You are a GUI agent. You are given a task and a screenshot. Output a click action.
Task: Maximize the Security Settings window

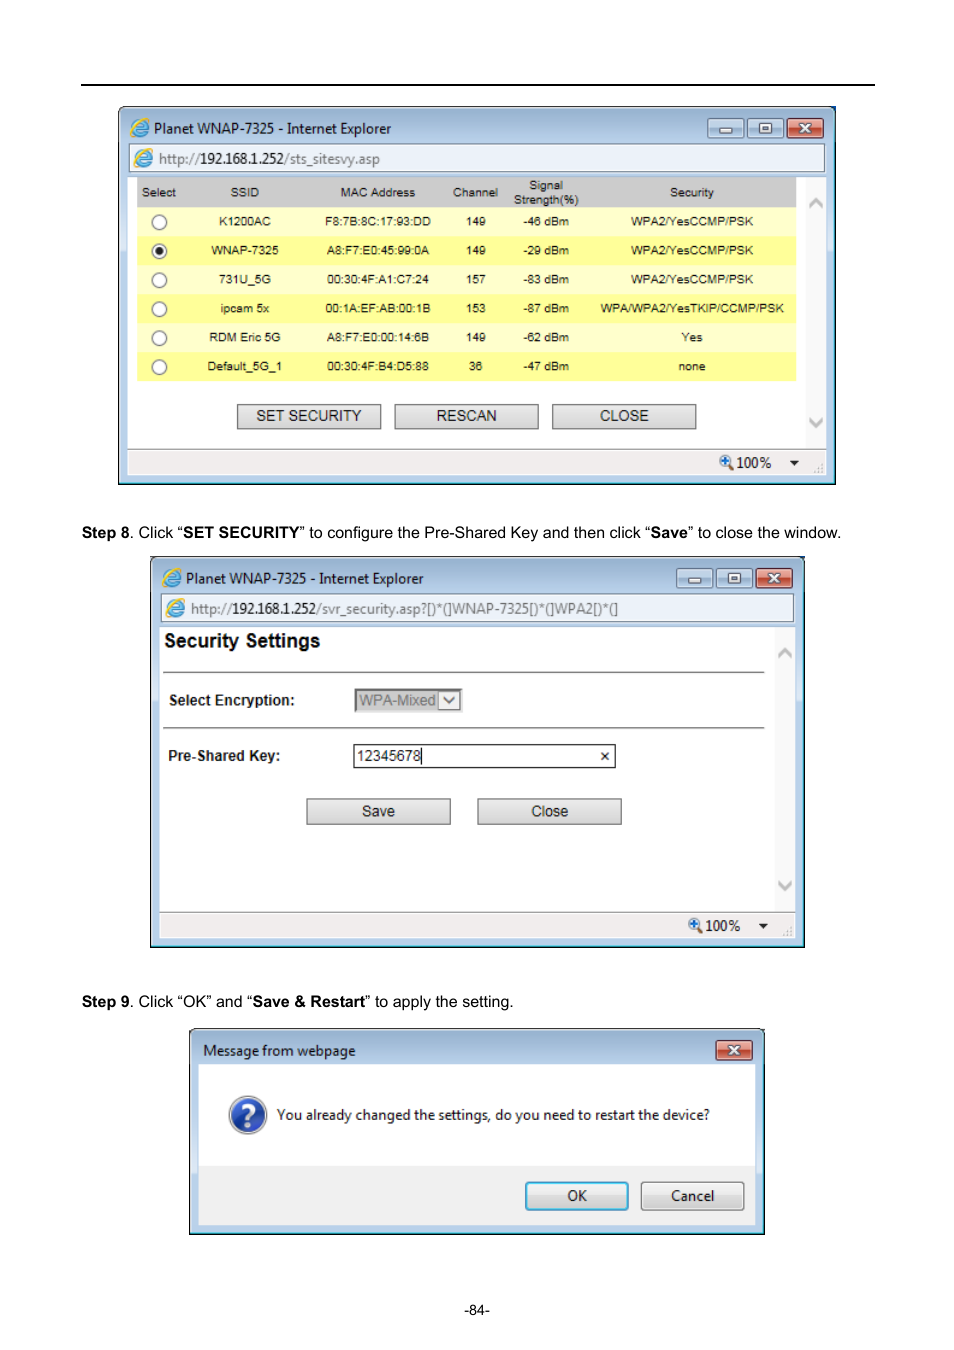point(734,578)
